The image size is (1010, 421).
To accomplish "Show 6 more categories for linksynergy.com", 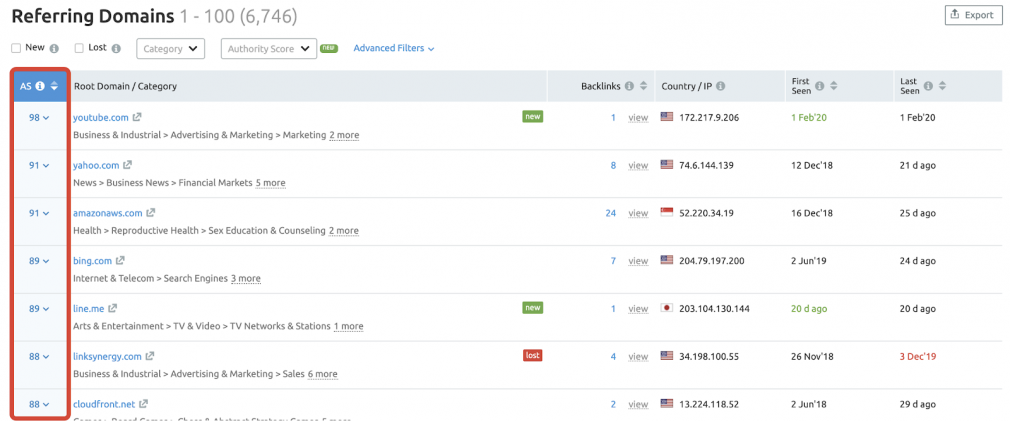I will coord(323,373).
